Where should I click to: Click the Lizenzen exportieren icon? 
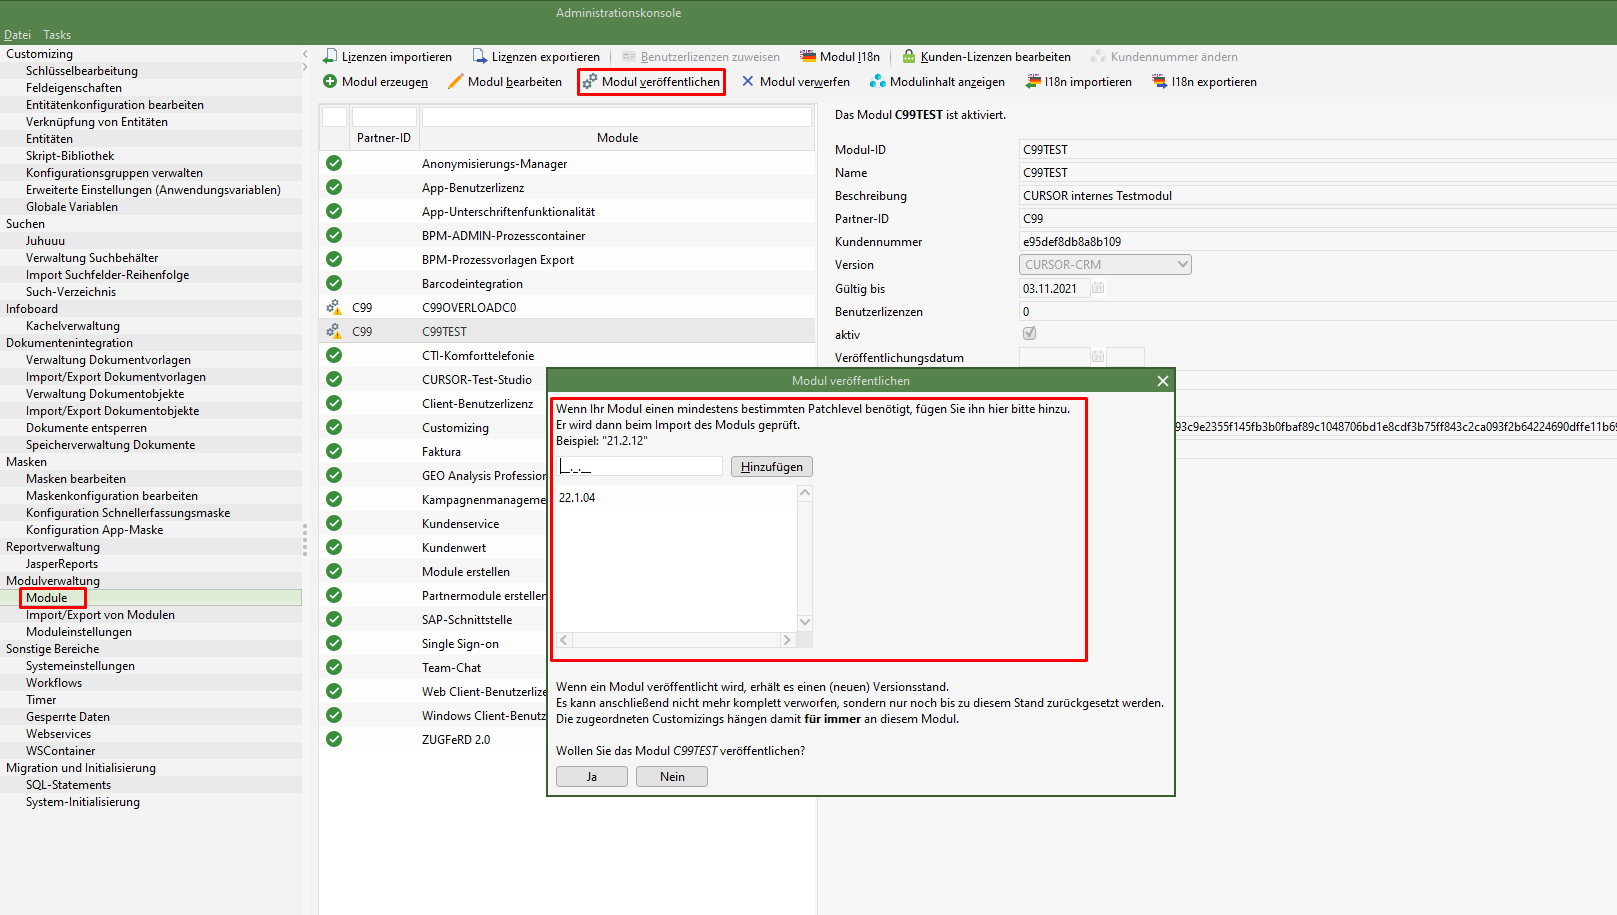click(x=479, y=57)
